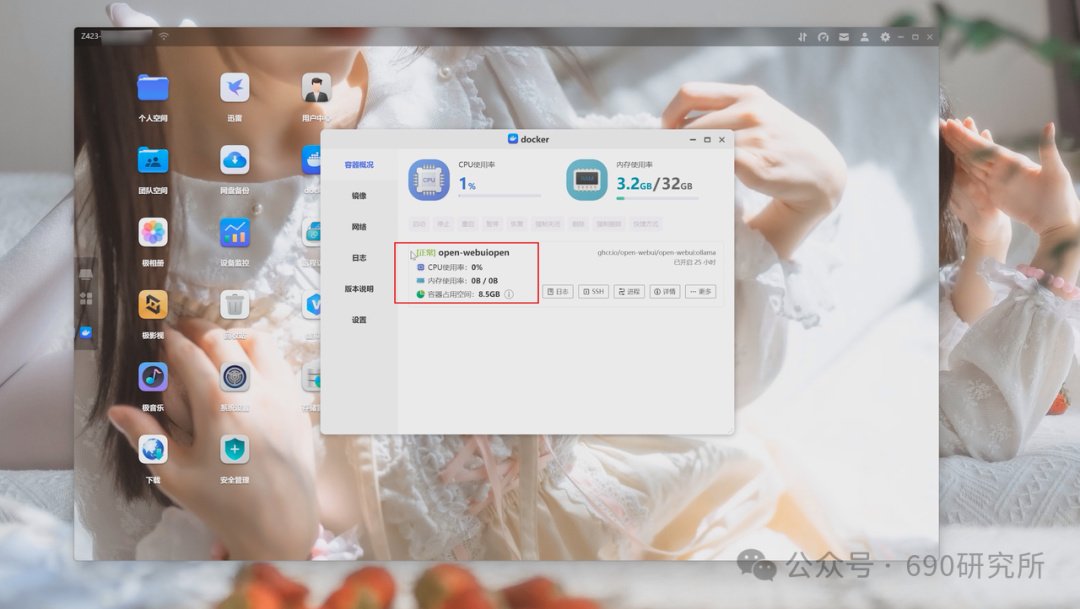
Task: Click the user account icon in top bar
Action: coord(864,37)
